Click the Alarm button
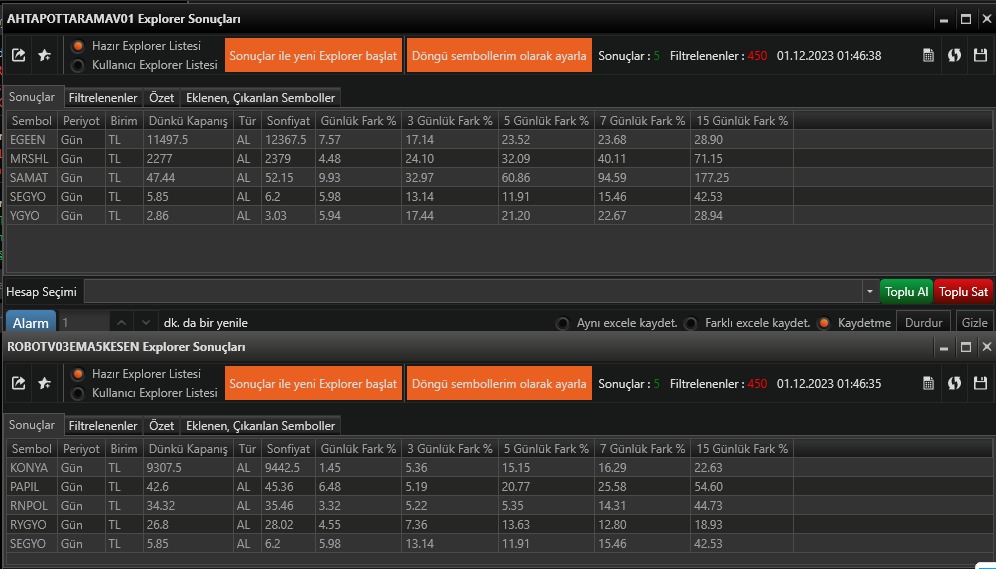 coord(30,323)
